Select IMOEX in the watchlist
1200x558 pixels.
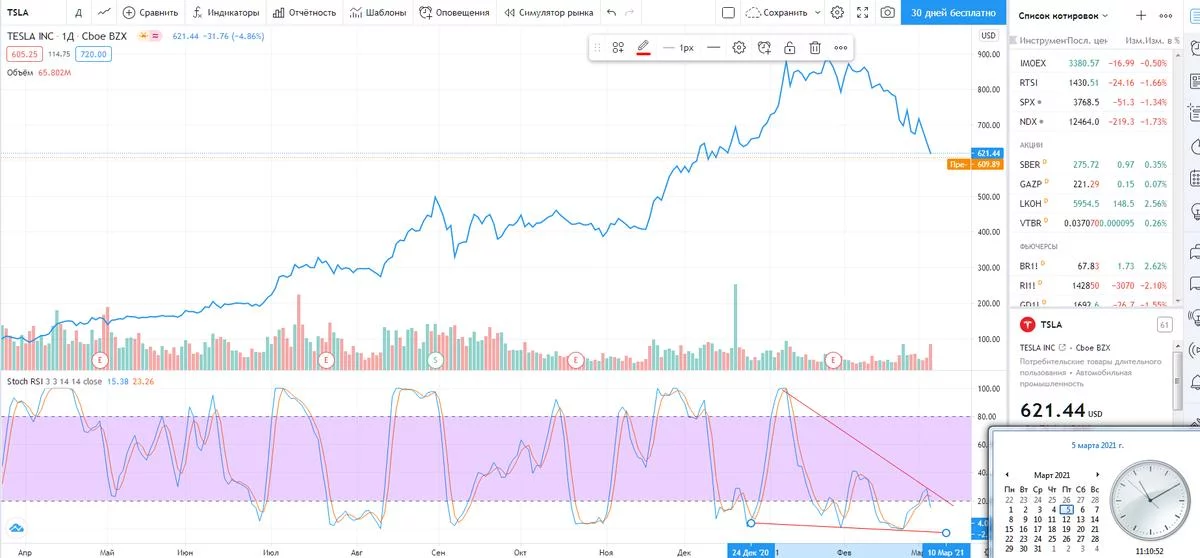[1093, 63]
